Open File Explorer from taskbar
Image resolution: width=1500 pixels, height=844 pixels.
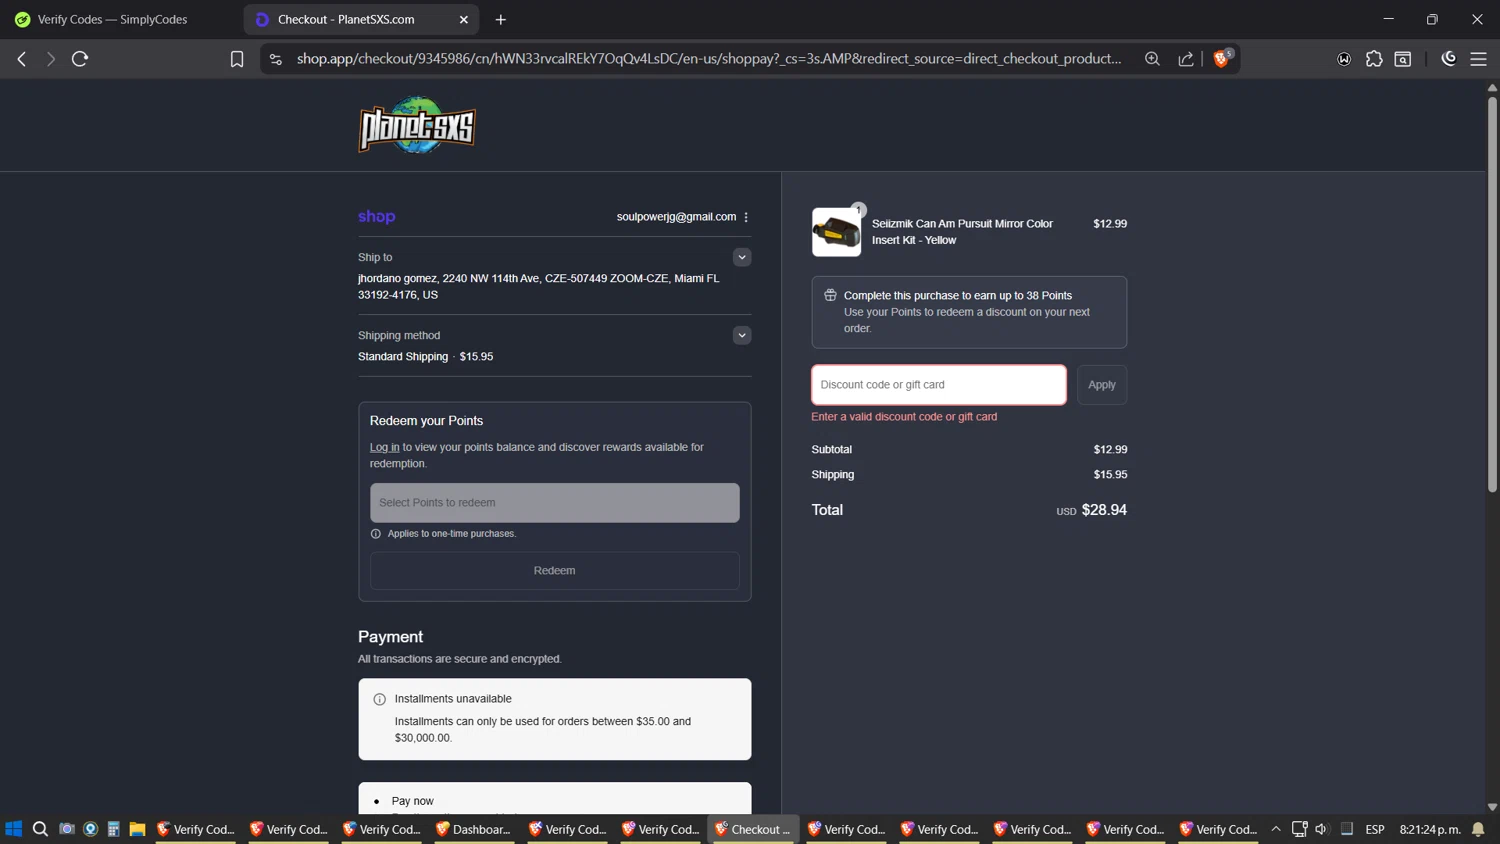[x=137, y=829]
